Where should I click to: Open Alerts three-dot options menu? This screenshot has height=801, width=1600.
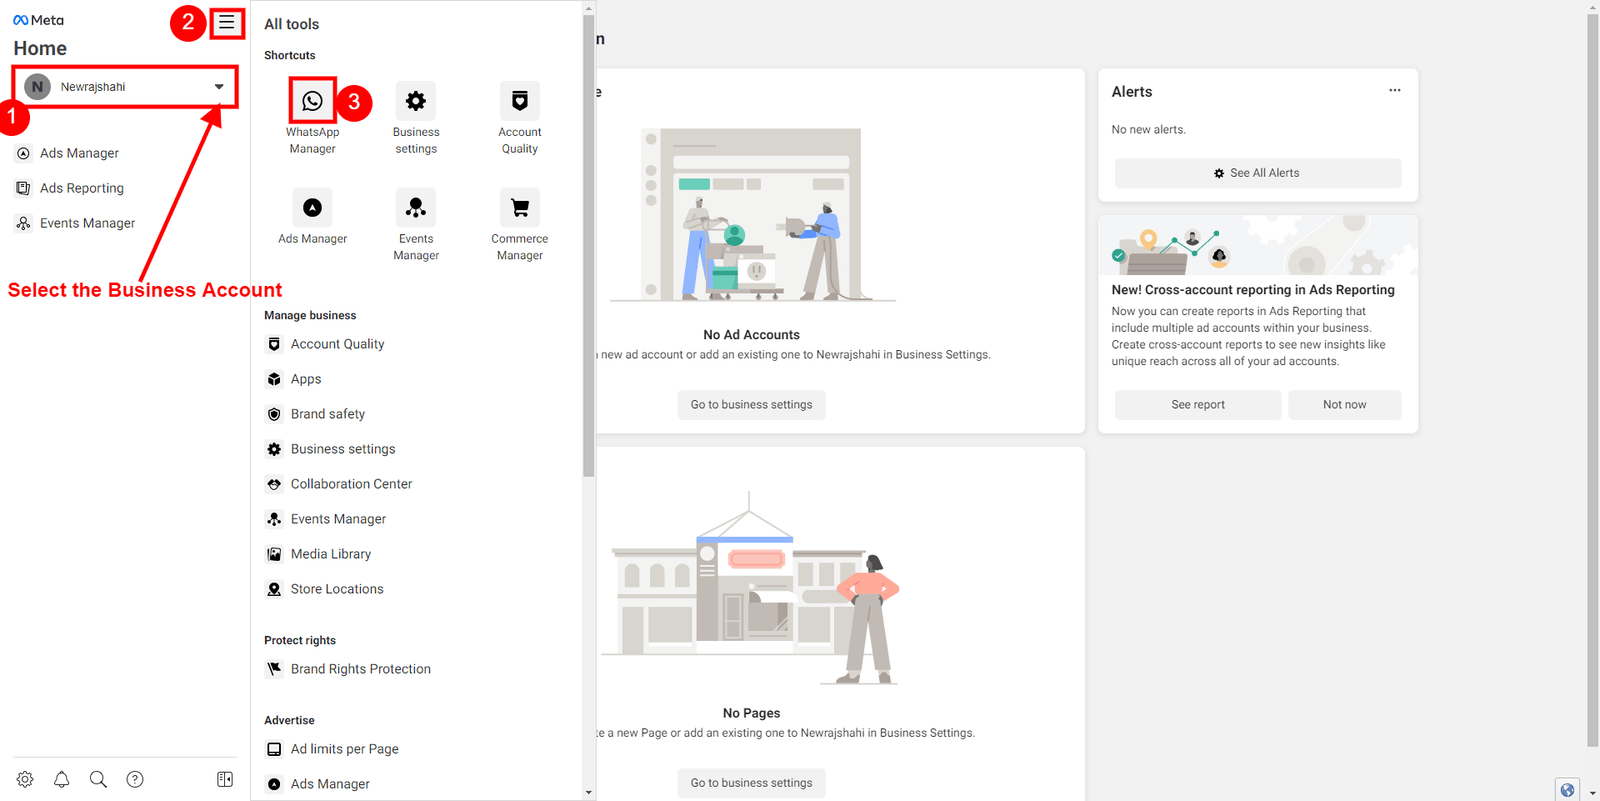point(1394,91)
